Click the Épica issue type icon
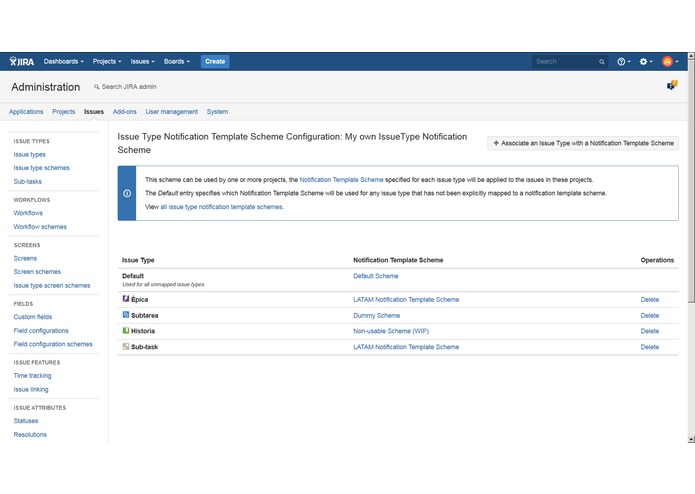Viewport: 695px width, 494px height. tap(126, 299)
